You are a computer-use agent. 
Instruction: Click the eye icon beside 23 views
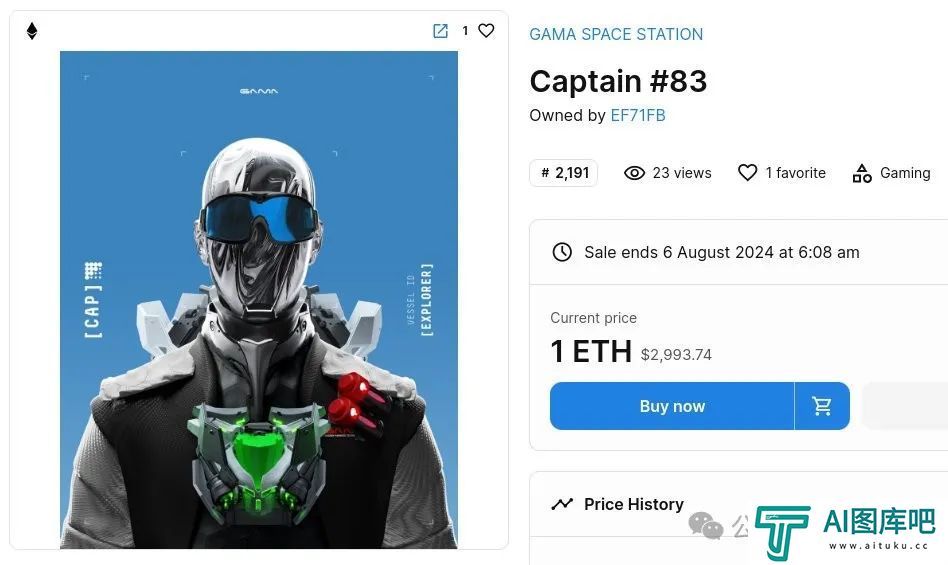coord(634,173)
